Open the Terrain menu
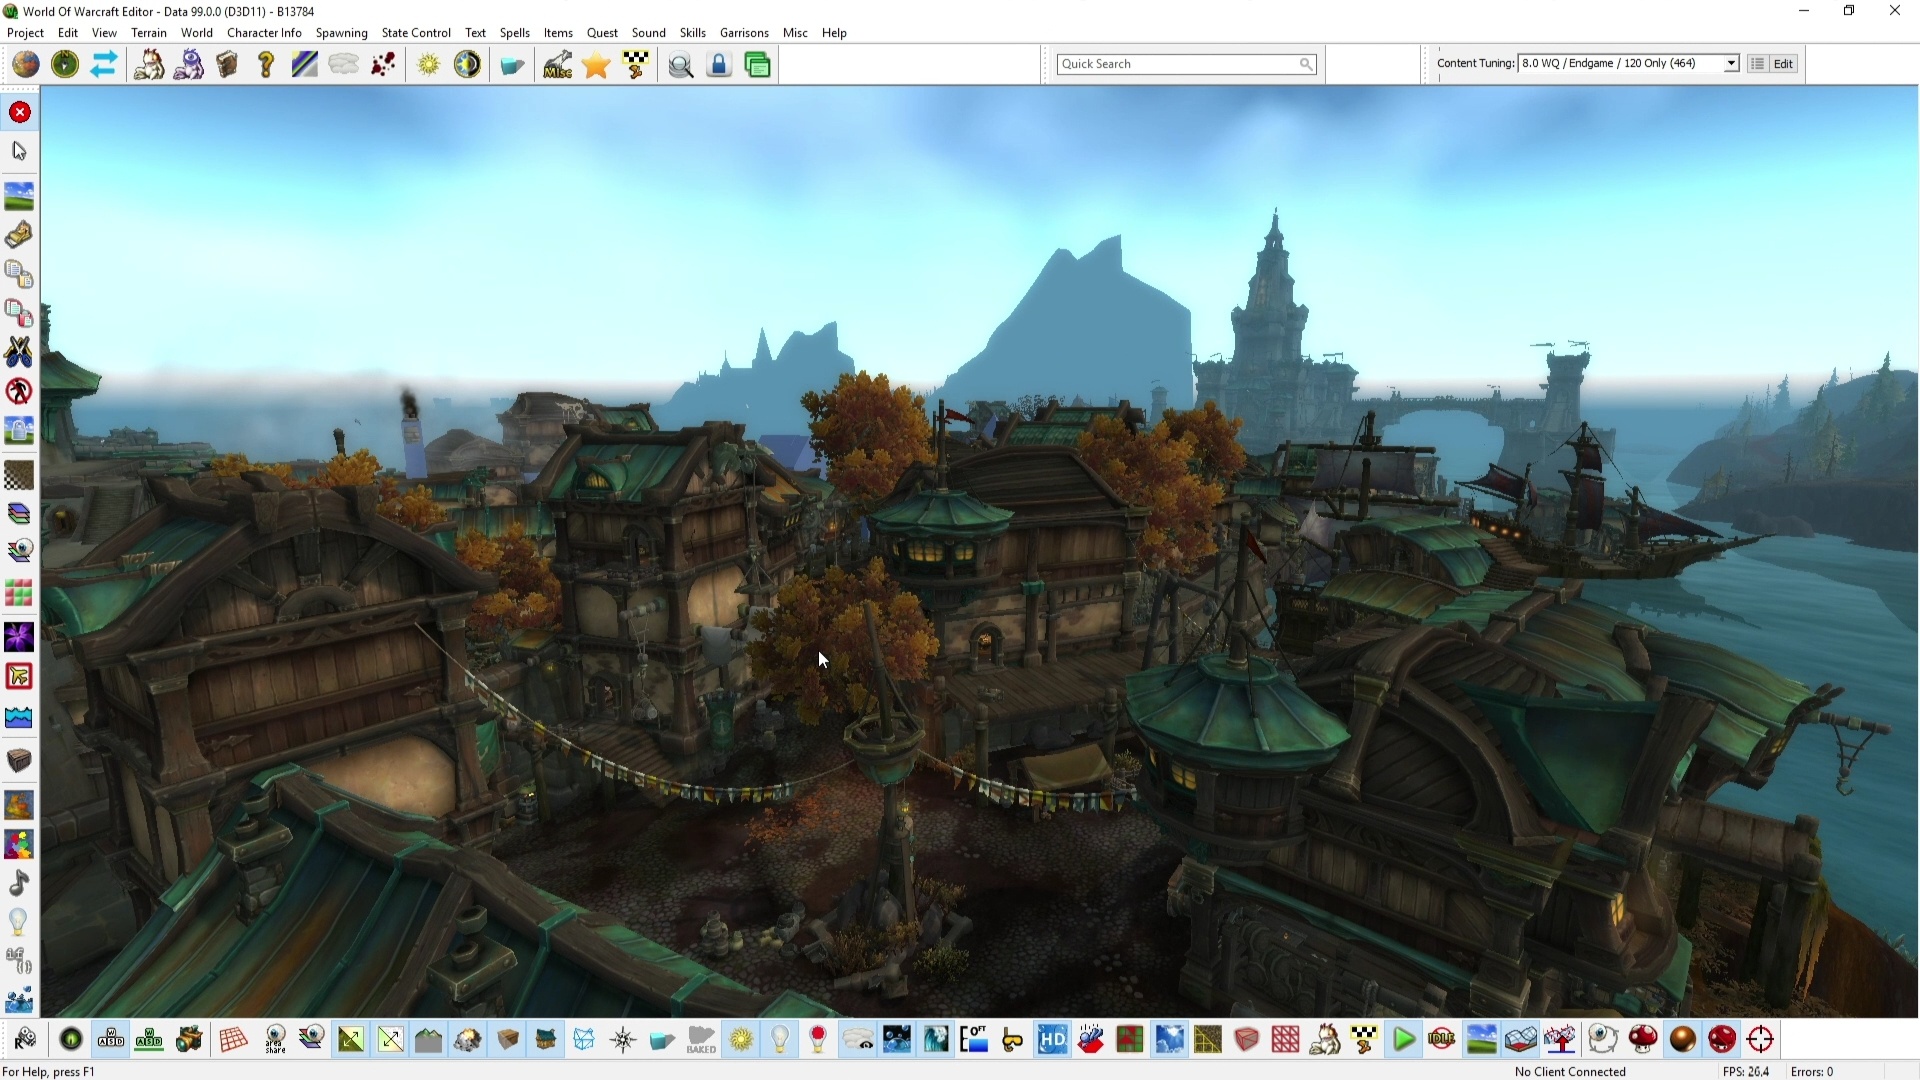 [x=149, y=33]
